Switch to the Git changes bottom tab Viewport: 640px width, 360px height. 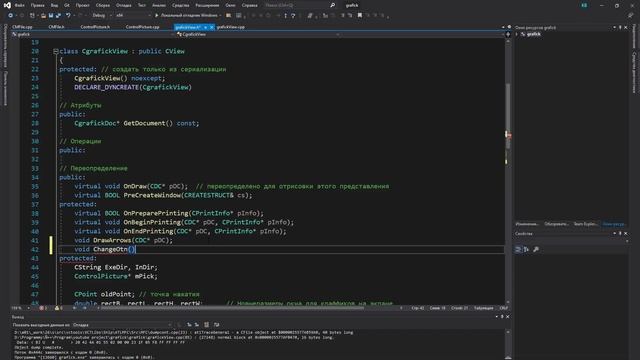[527, 224]
